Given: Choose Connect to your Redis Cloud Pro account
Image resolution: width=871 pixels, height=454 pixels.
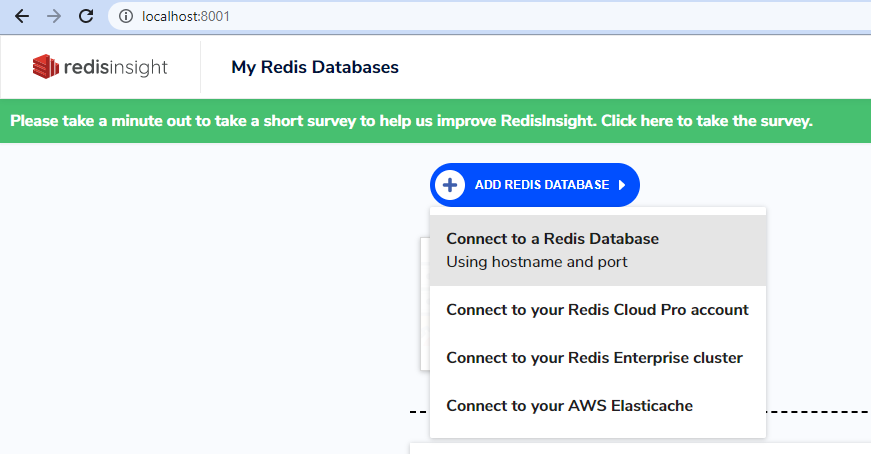Looking at the screenshot, I should point(598,310).
